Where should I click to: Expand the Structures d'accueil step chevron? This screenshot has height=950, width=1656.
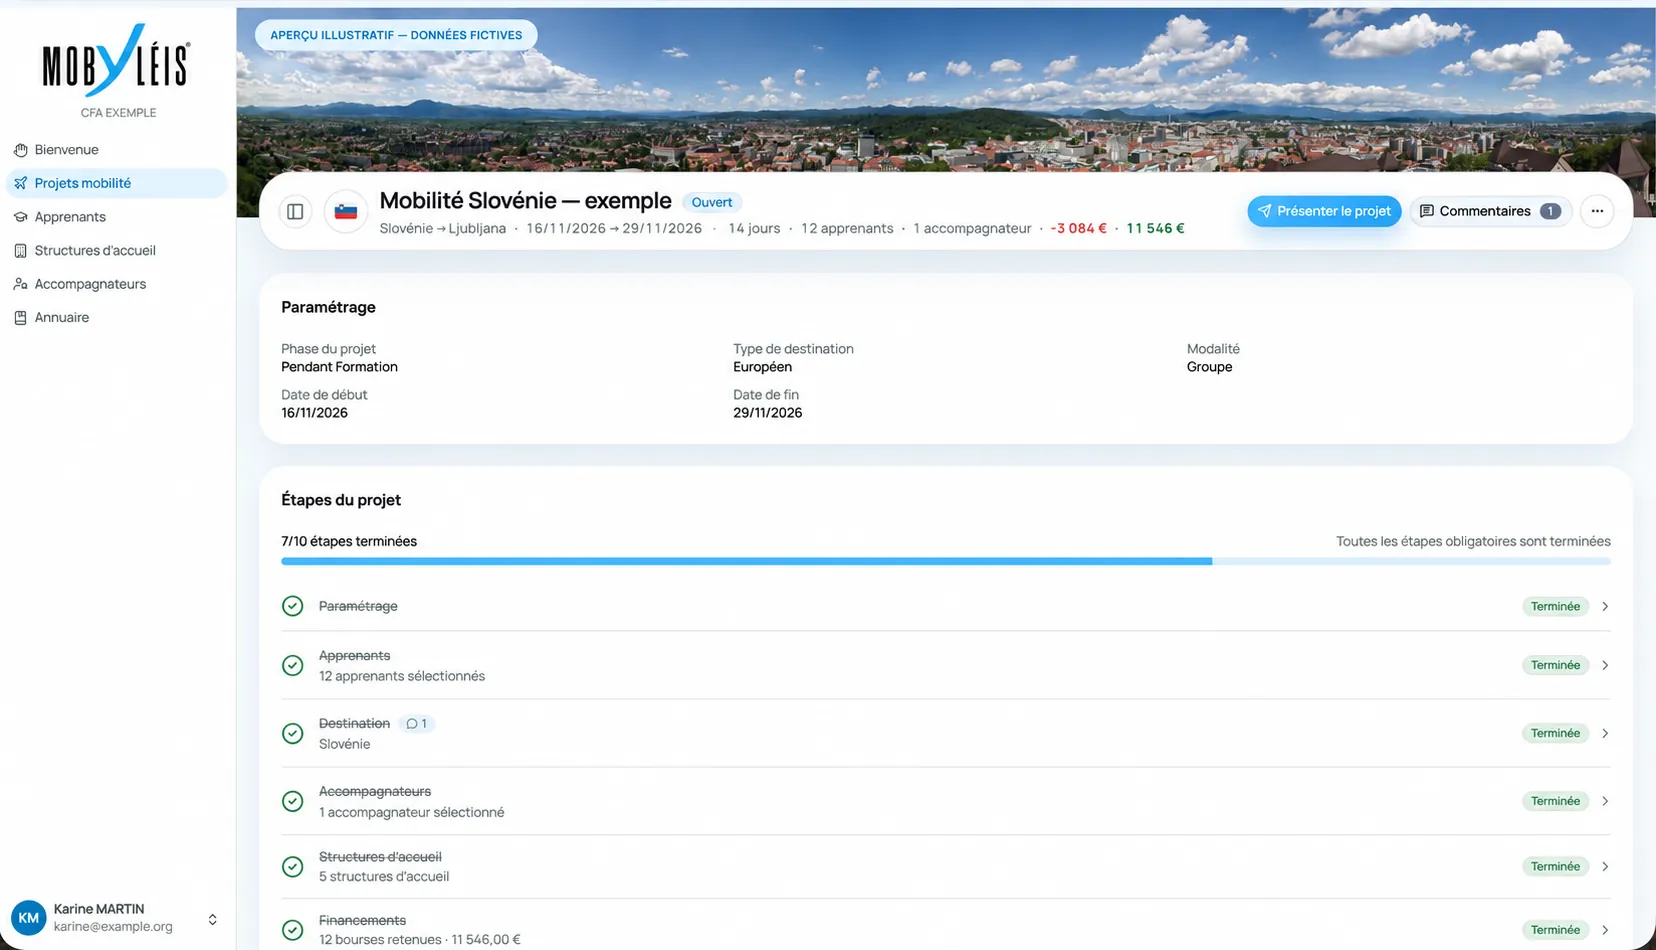pos(1605,867)
